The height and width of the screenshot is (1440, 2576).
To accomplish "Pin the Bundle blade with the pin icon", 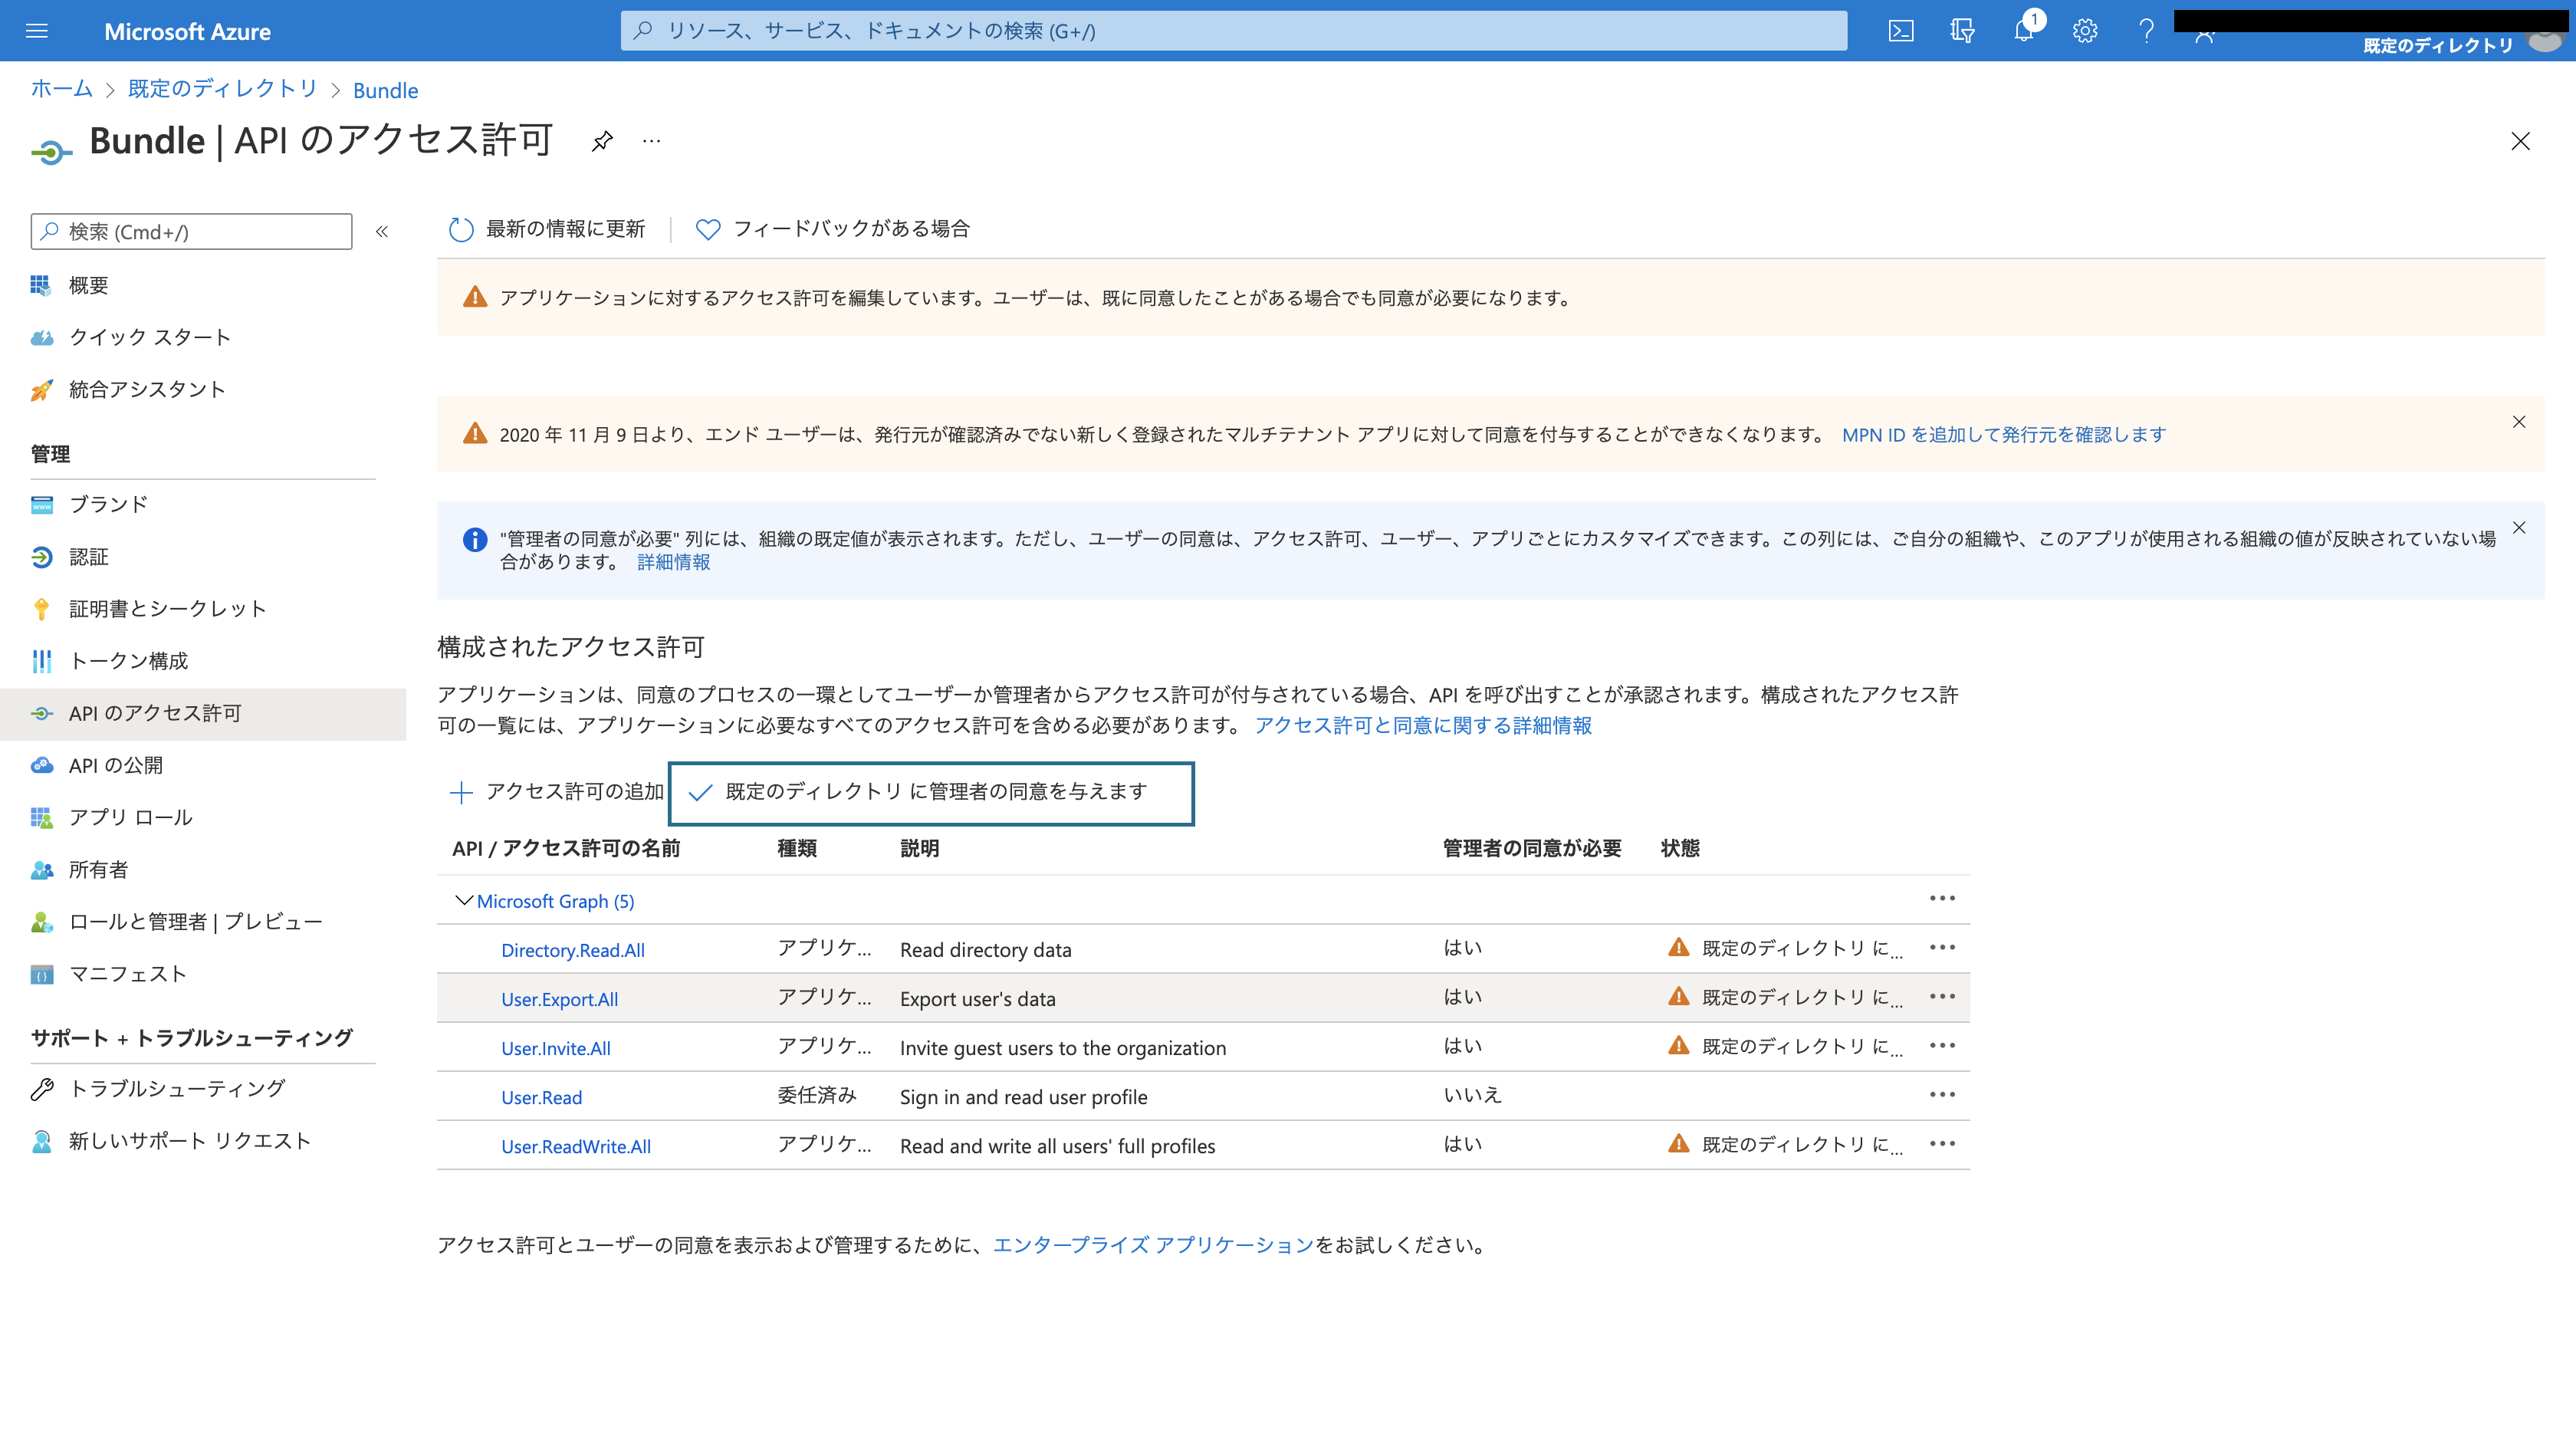I will [602, 141].
